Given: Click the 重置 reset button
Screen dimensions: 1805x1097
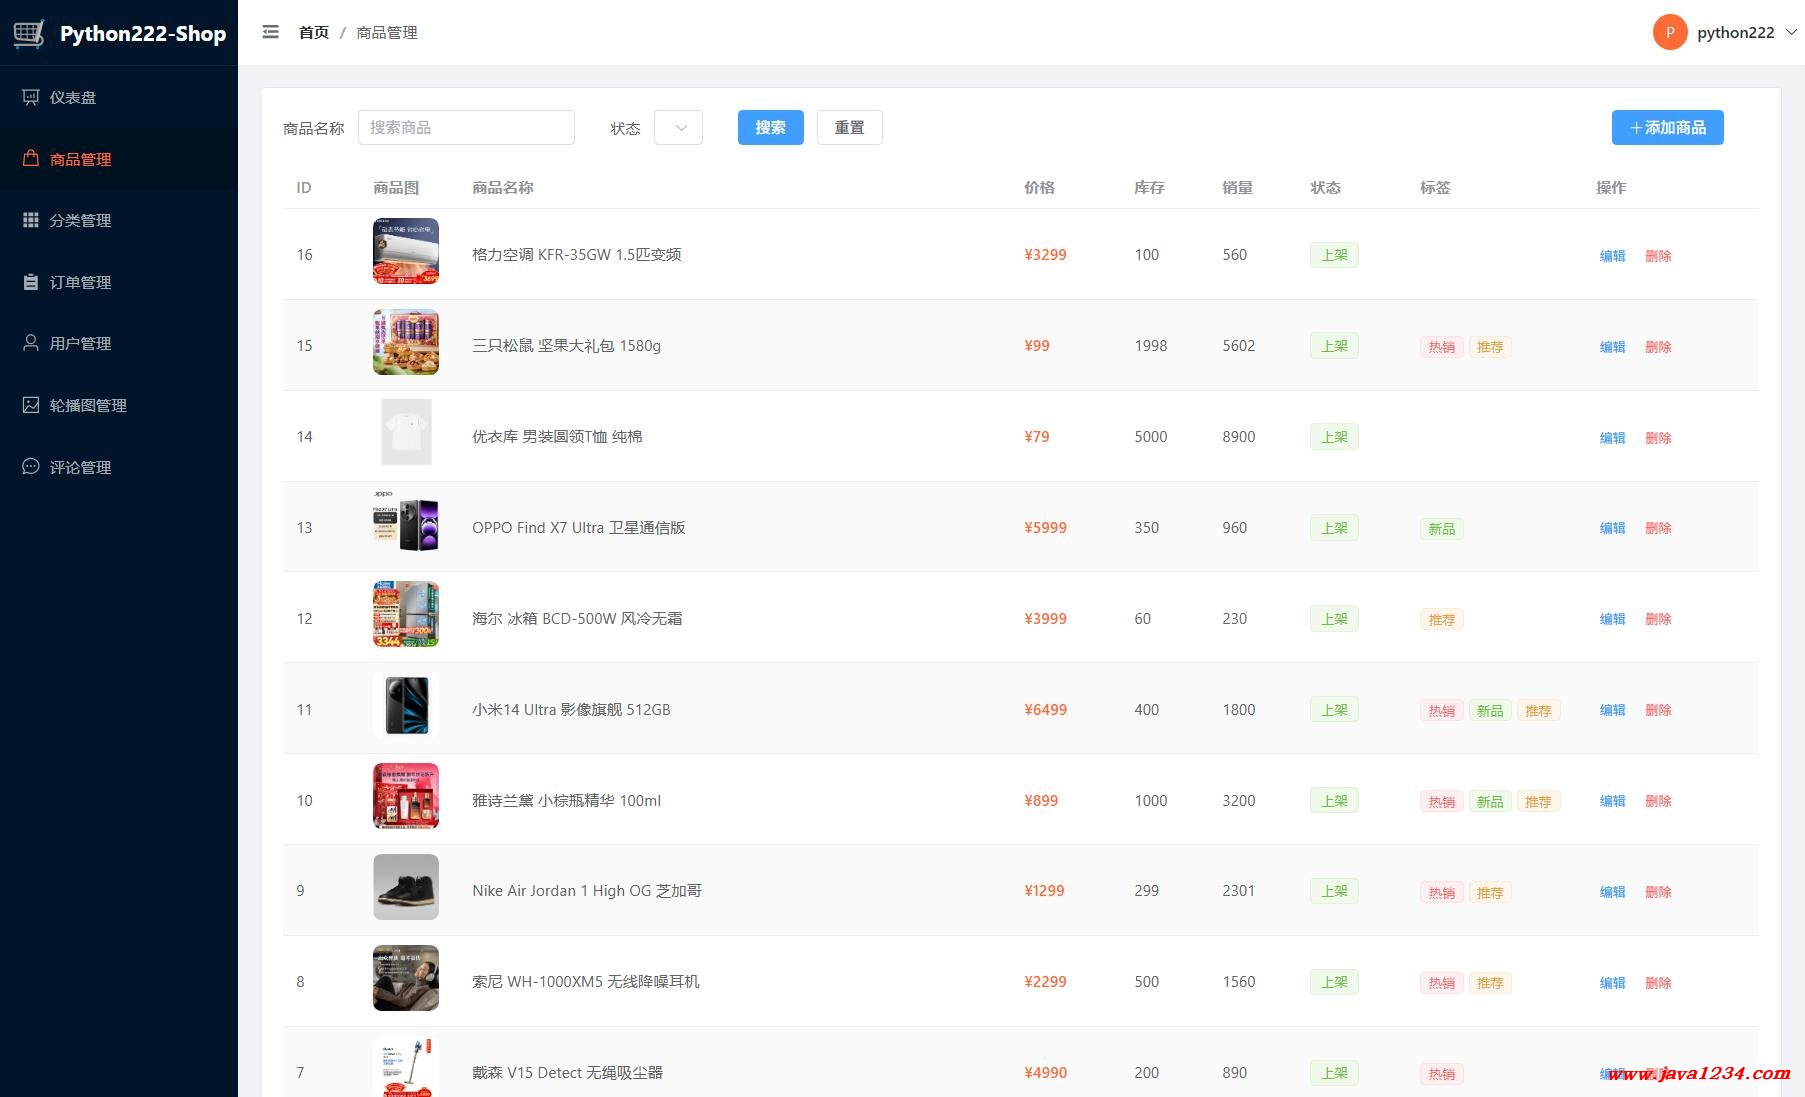Looking at the screenshot, I should (x=849, y=128).
